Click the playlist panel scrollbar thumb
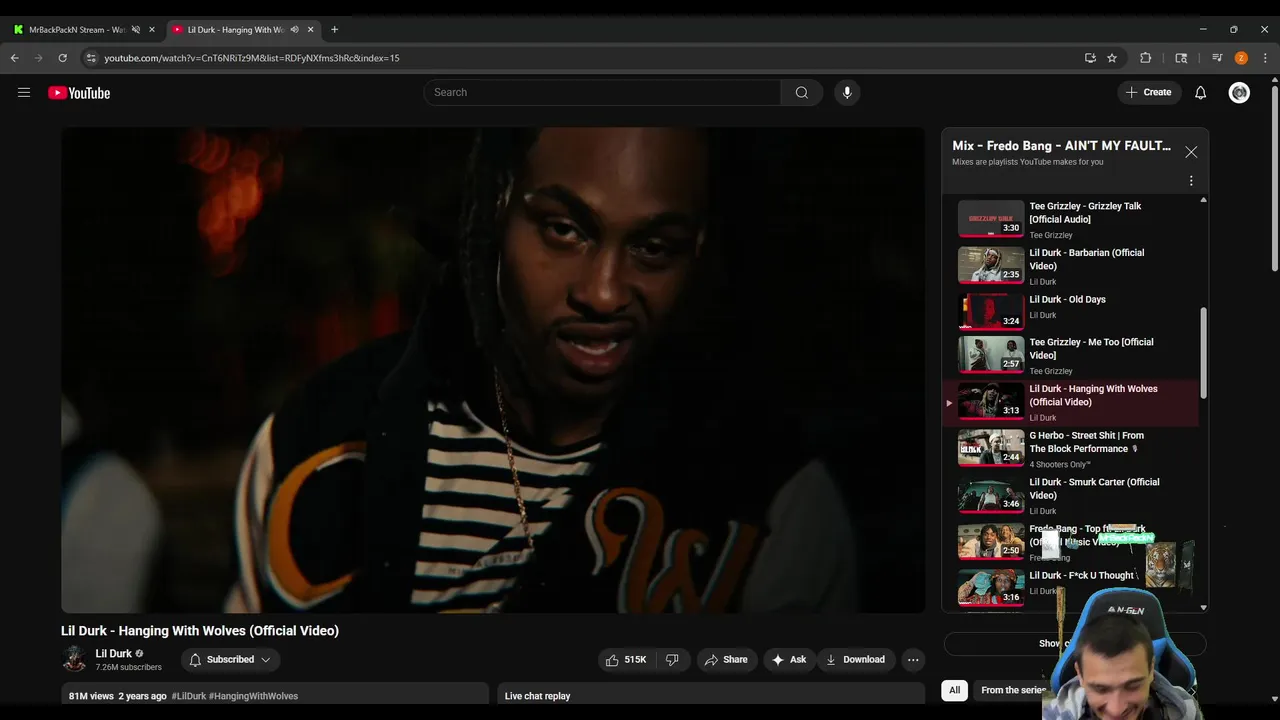 coord(1203,354)
